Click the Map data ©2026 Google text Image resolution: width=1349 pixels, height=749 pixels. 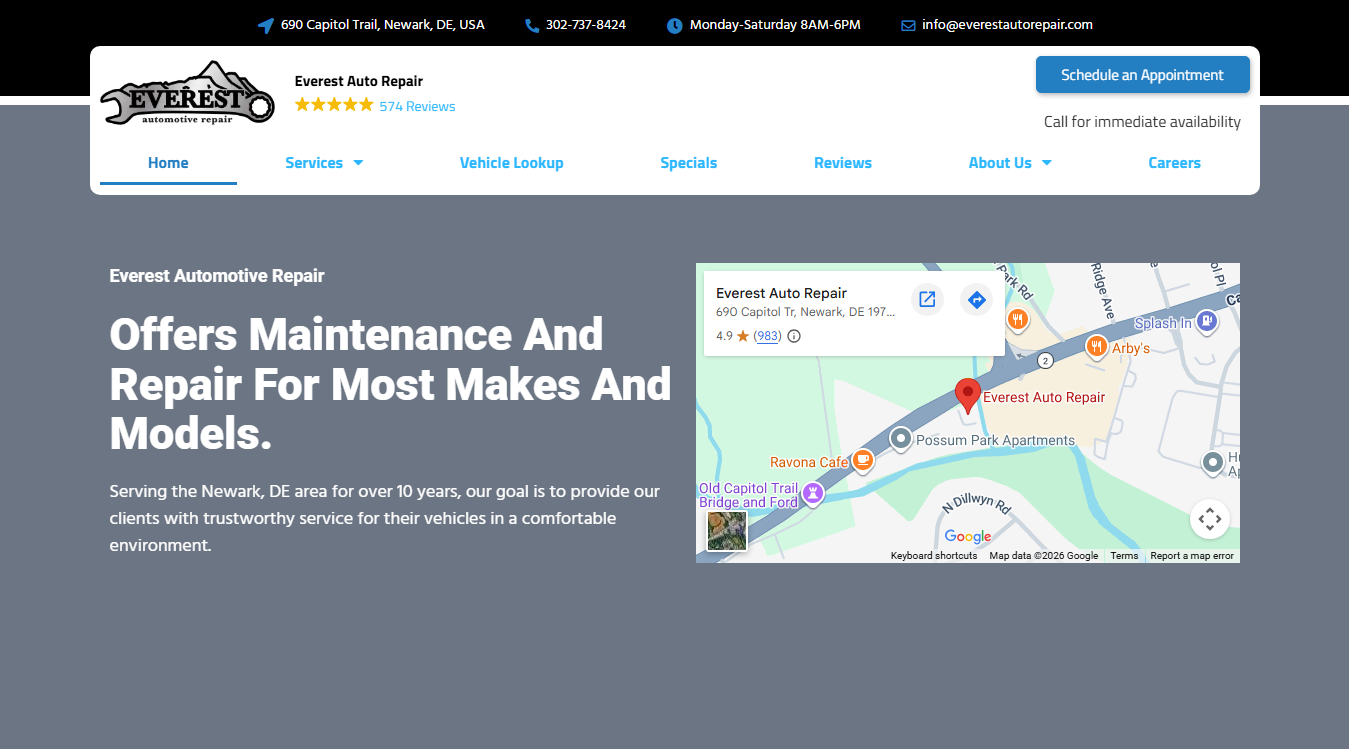coord(1044,556)
